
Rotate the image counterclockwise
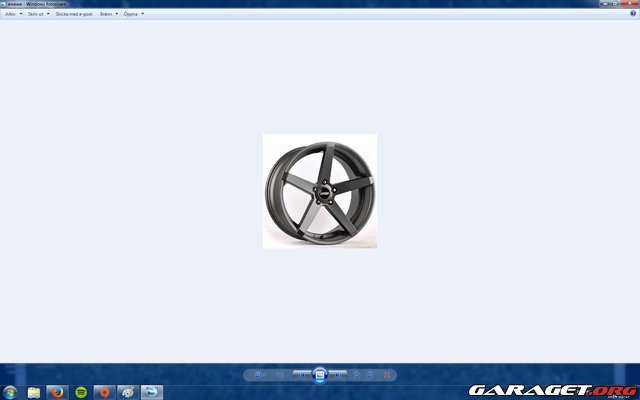click(357, 375)
